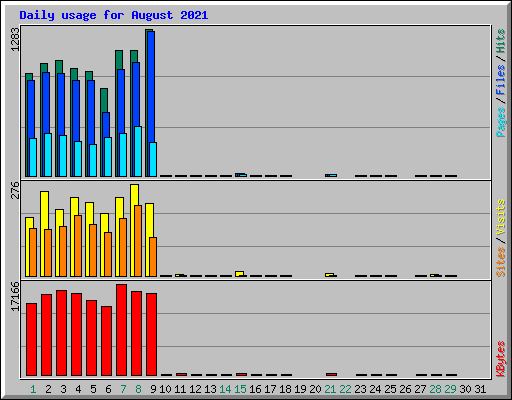The width and height of the screenshot is (512, 400).
Task: Click day 12 on the date axis
Action: point(195,389)
